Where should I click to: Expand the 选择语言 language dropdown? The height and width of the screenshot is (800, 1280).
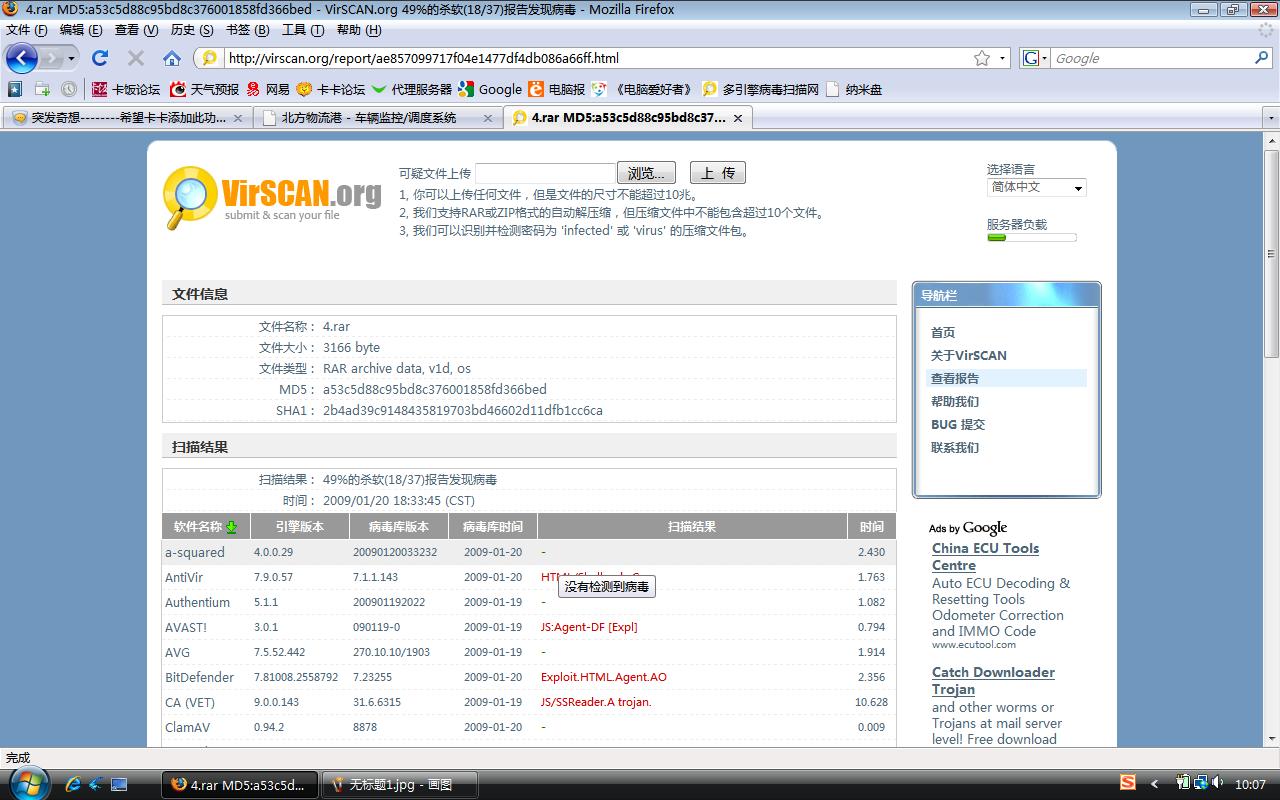tap(1037, 187)
